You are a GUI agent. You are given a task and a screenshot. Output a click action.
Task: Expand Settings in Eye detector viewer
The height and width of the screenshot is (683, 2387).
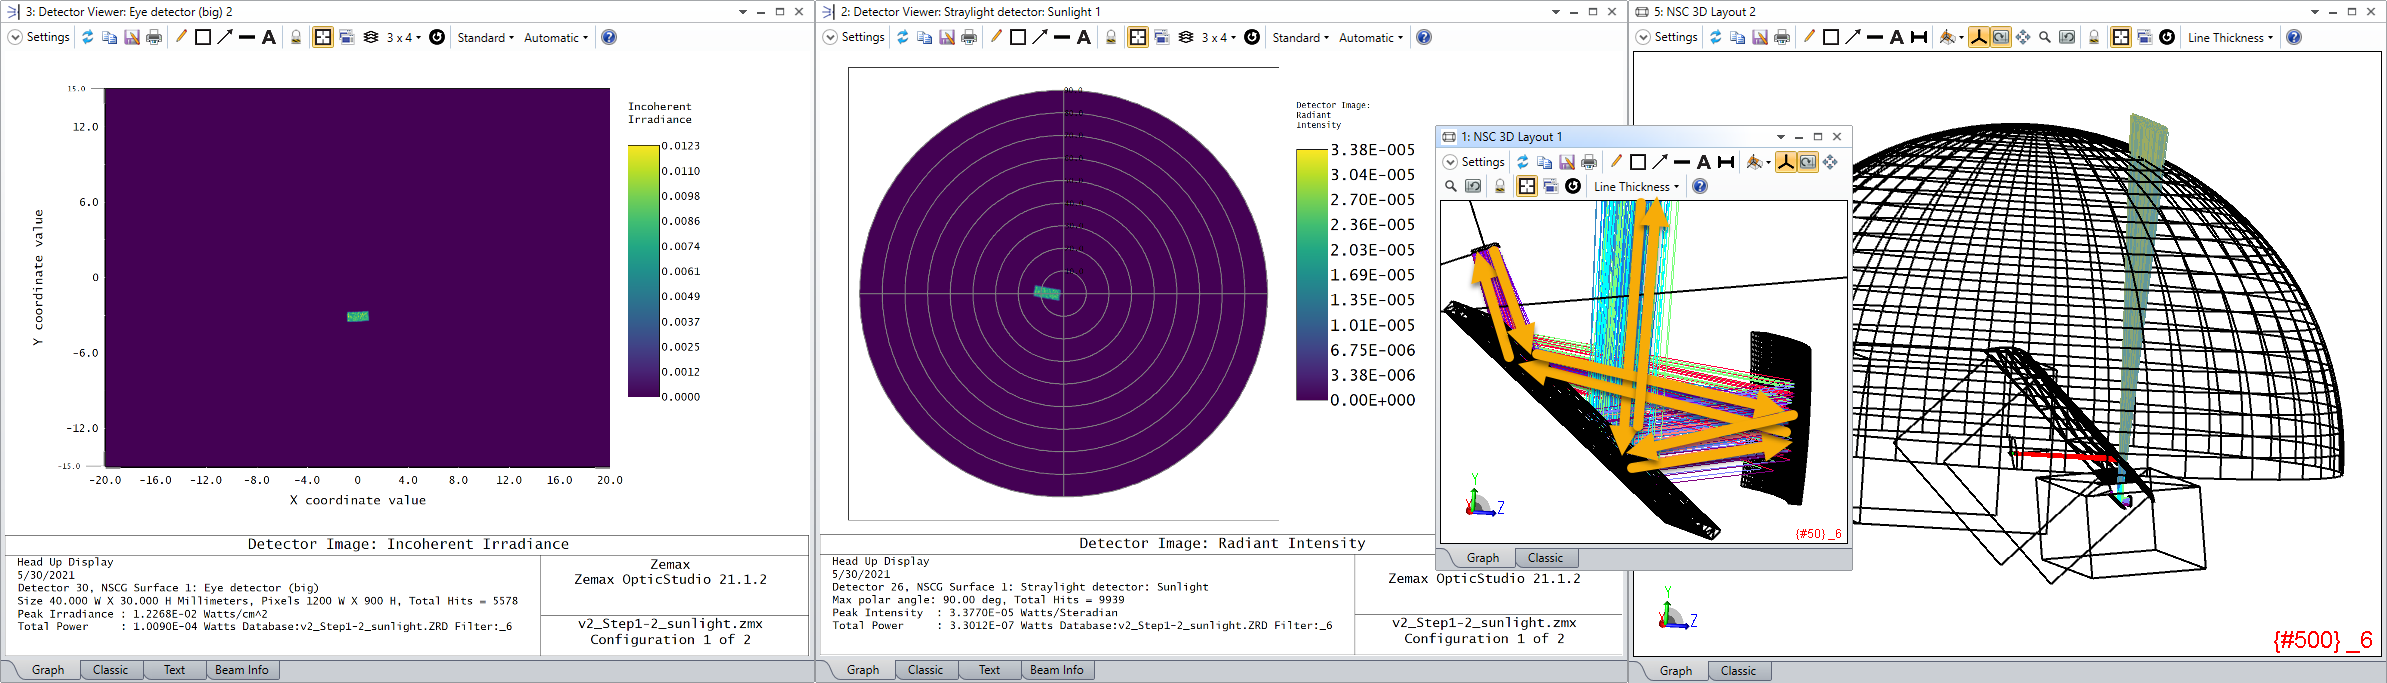[x=39, y=37]
